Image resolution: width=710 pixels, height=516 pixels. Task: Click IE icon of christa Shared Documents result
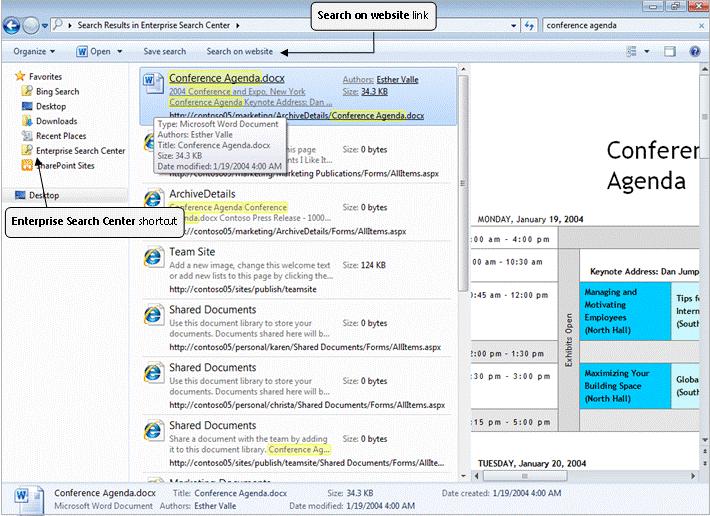(154, 373)
